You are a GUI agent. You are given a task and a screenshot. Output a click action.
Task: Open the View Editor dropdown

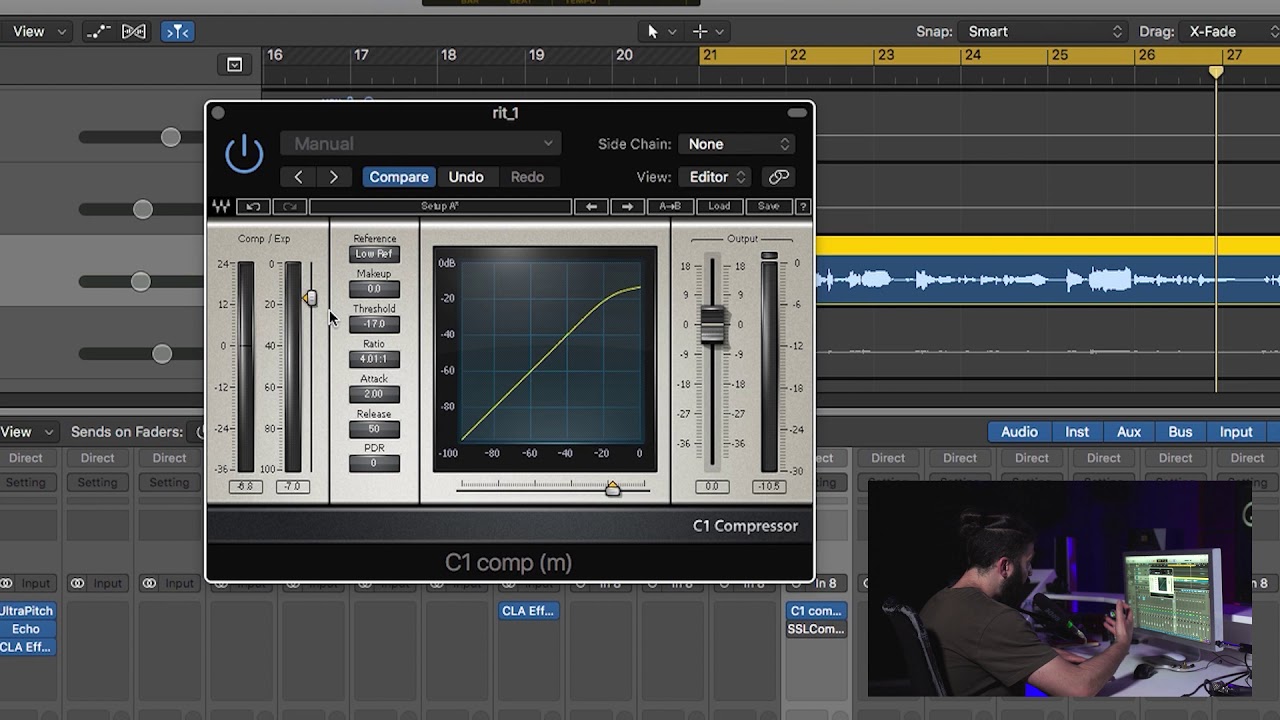click(x=716, y=177)
